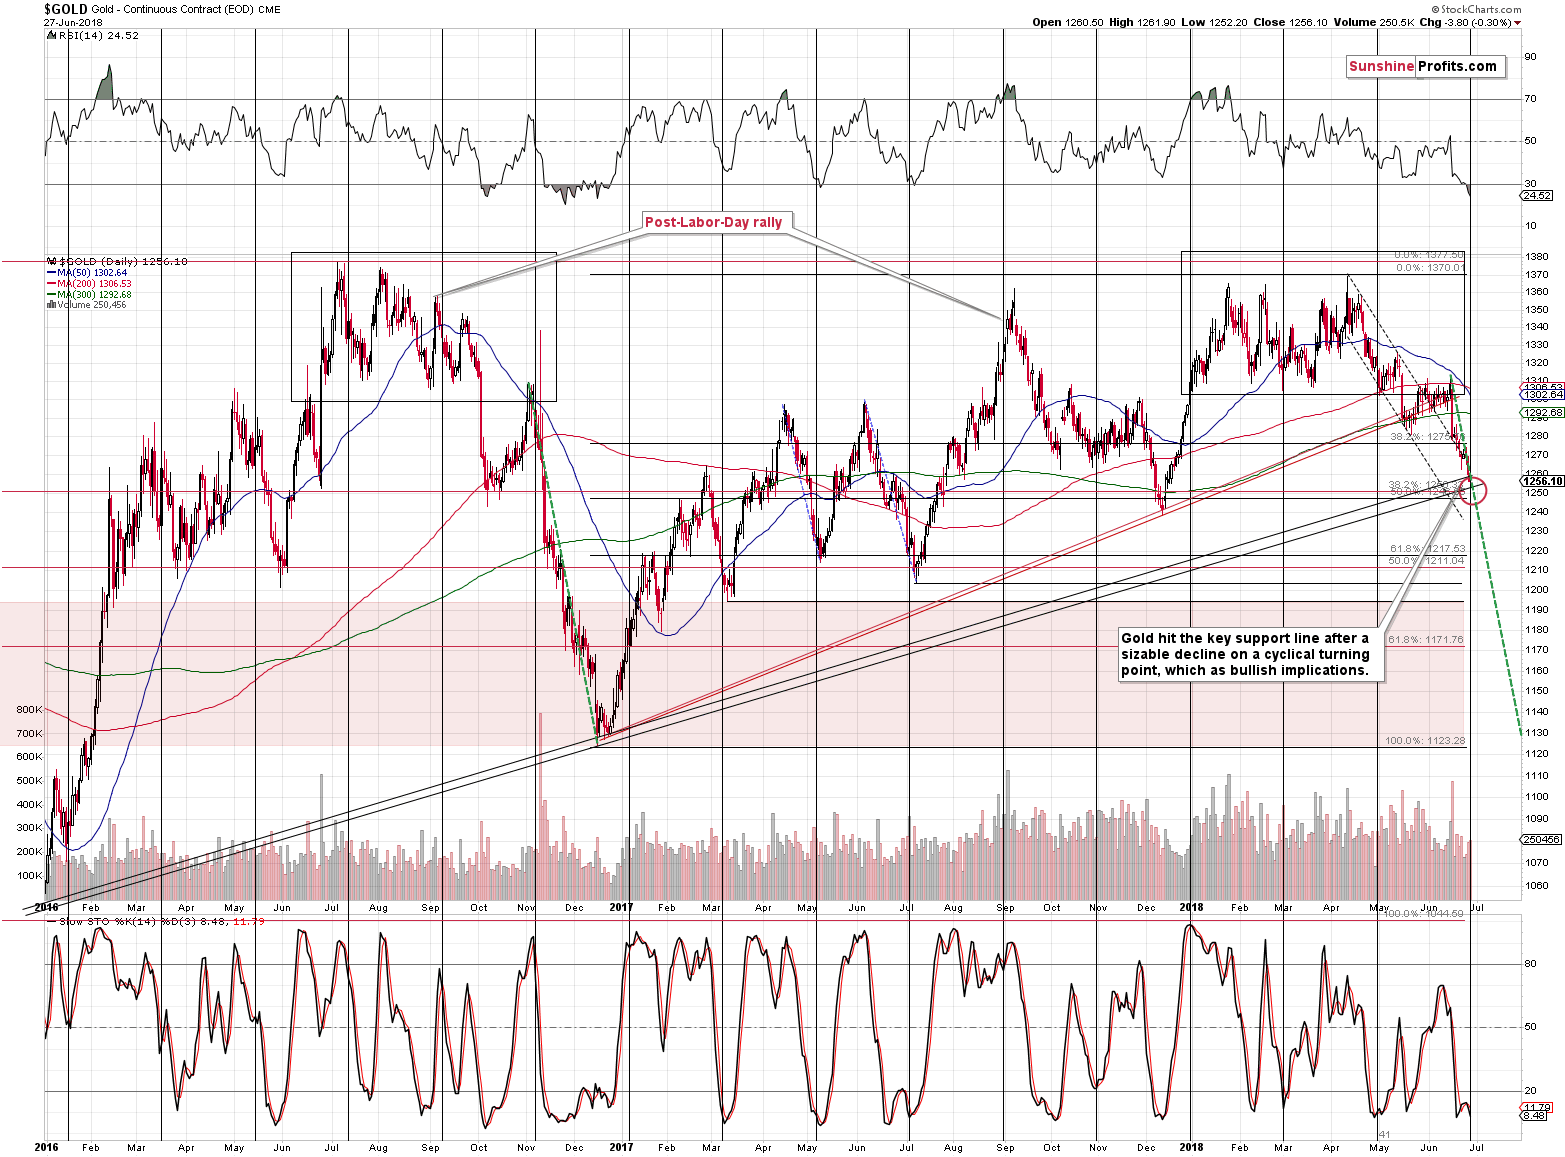Click the '0.0%: 1370.01' Fibonacci label

click(1432, 267)
